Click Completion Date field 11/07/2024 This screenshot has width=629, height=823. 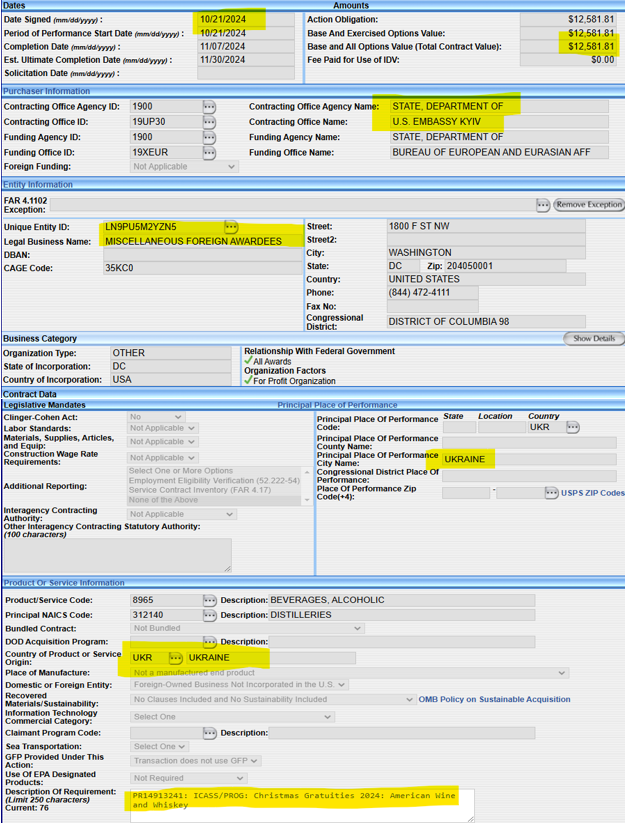tap(246, 47)
